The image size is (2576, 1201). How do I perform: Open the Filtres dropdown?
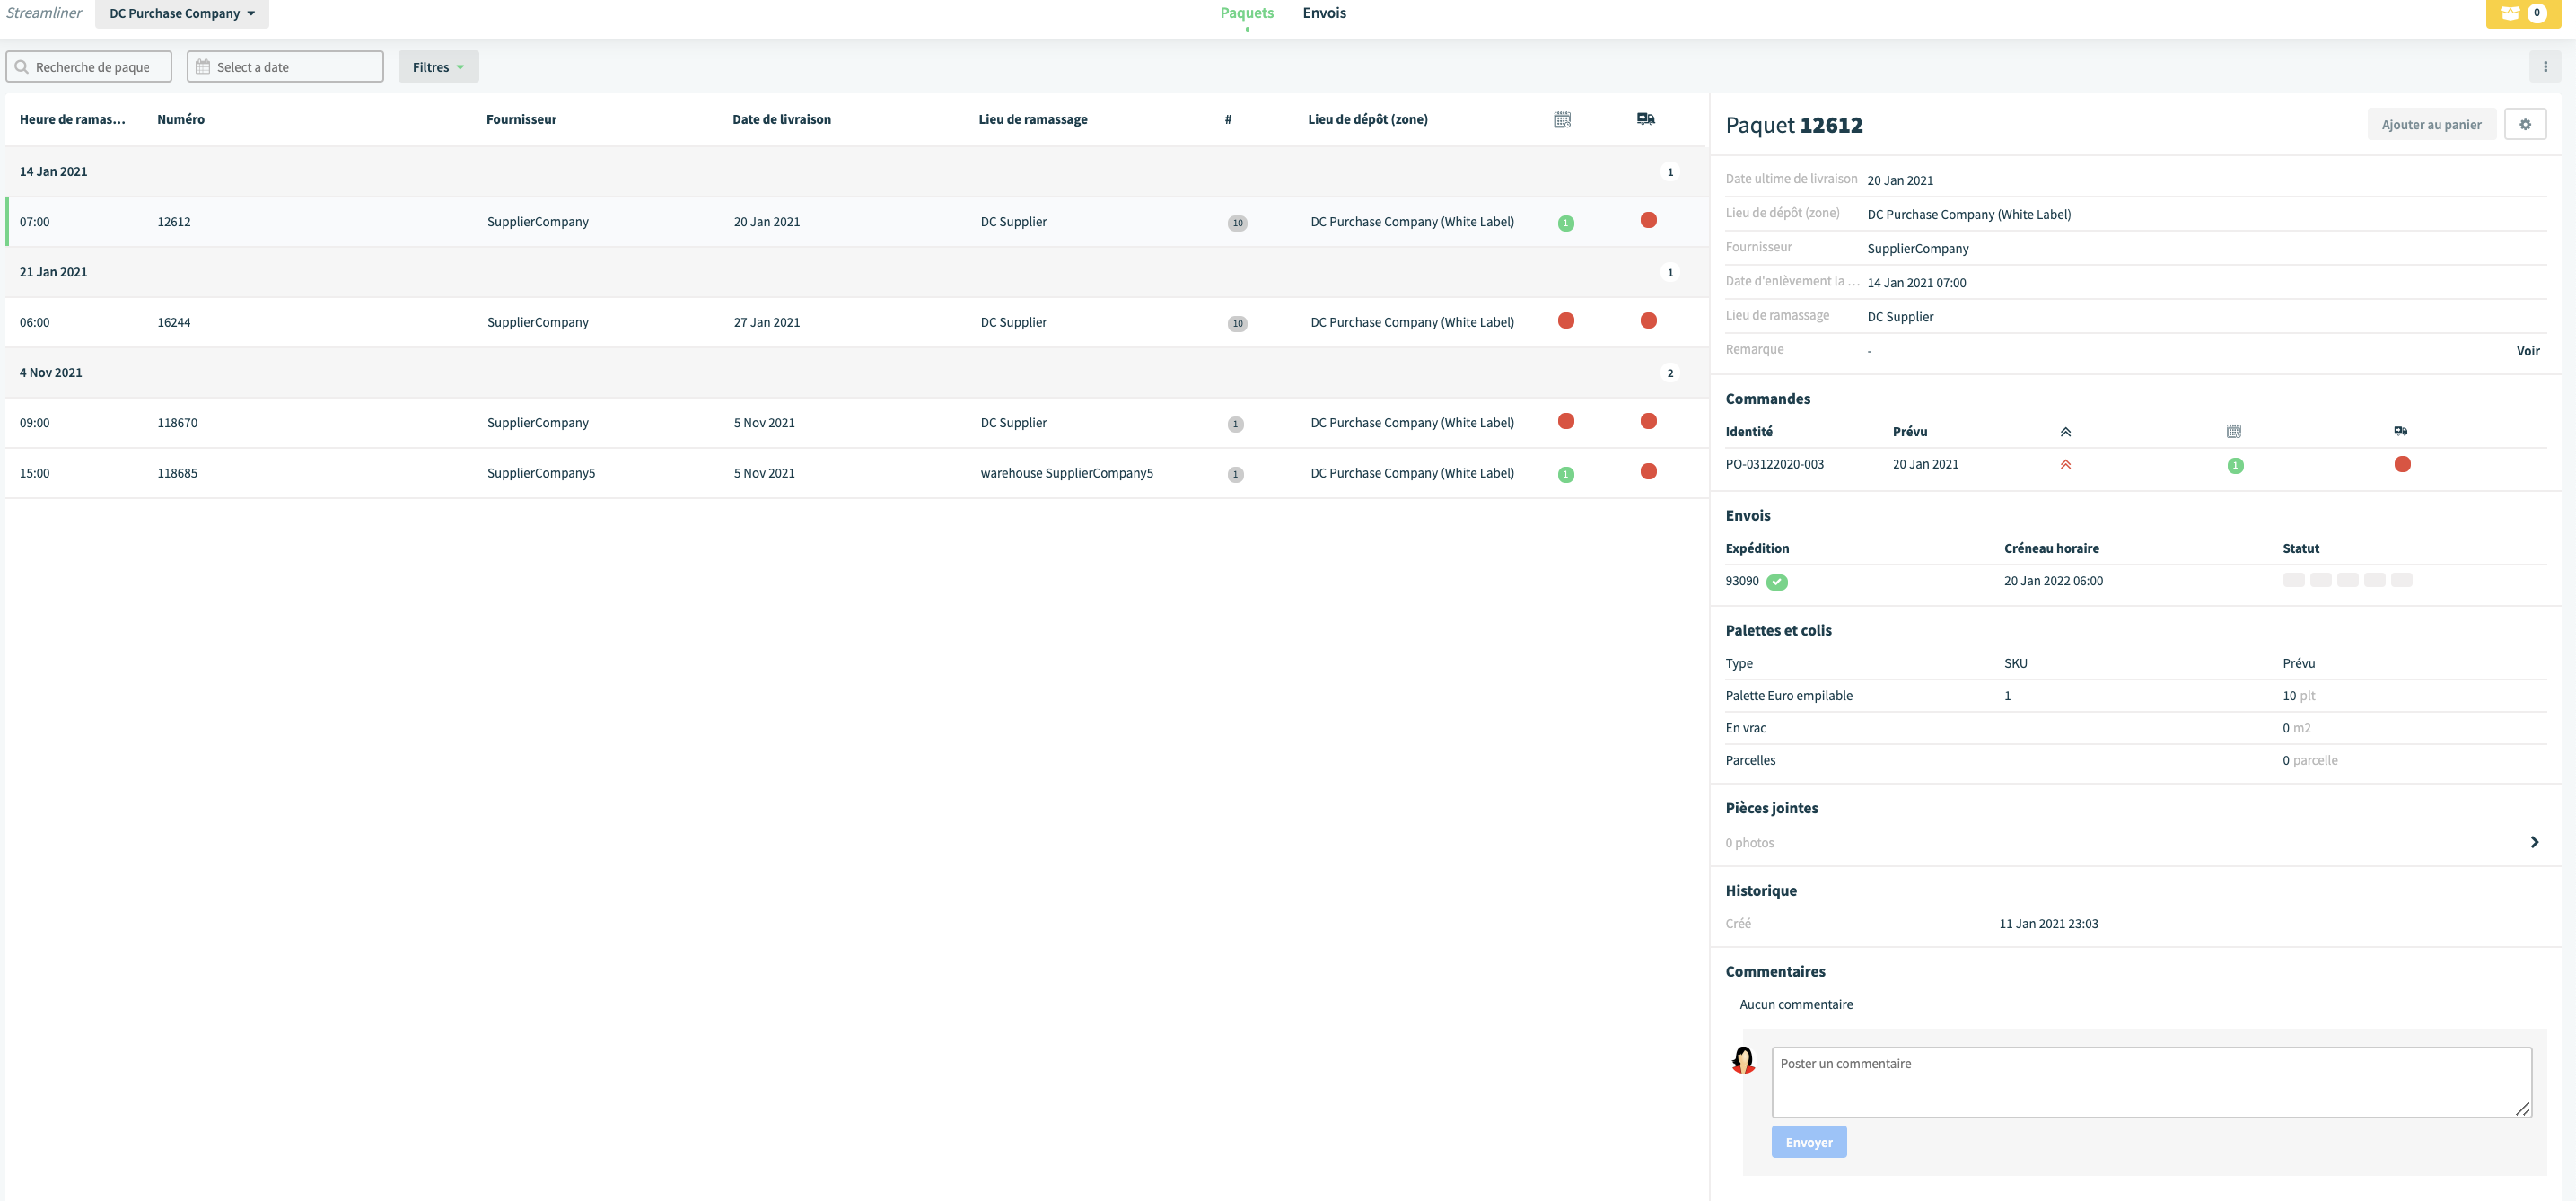point(438,67)
